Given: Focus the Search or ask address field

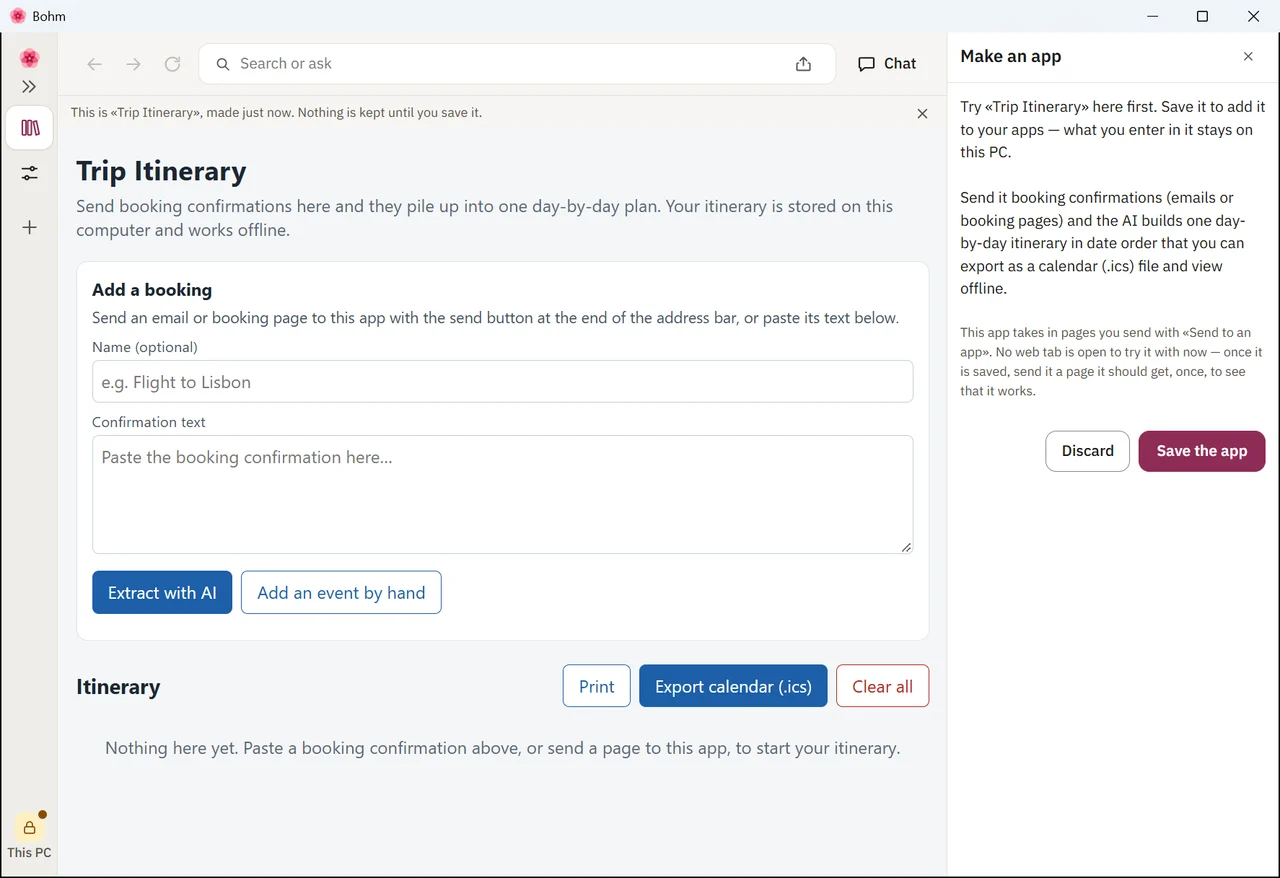Looking at the screenshot, I should point(516,64).
